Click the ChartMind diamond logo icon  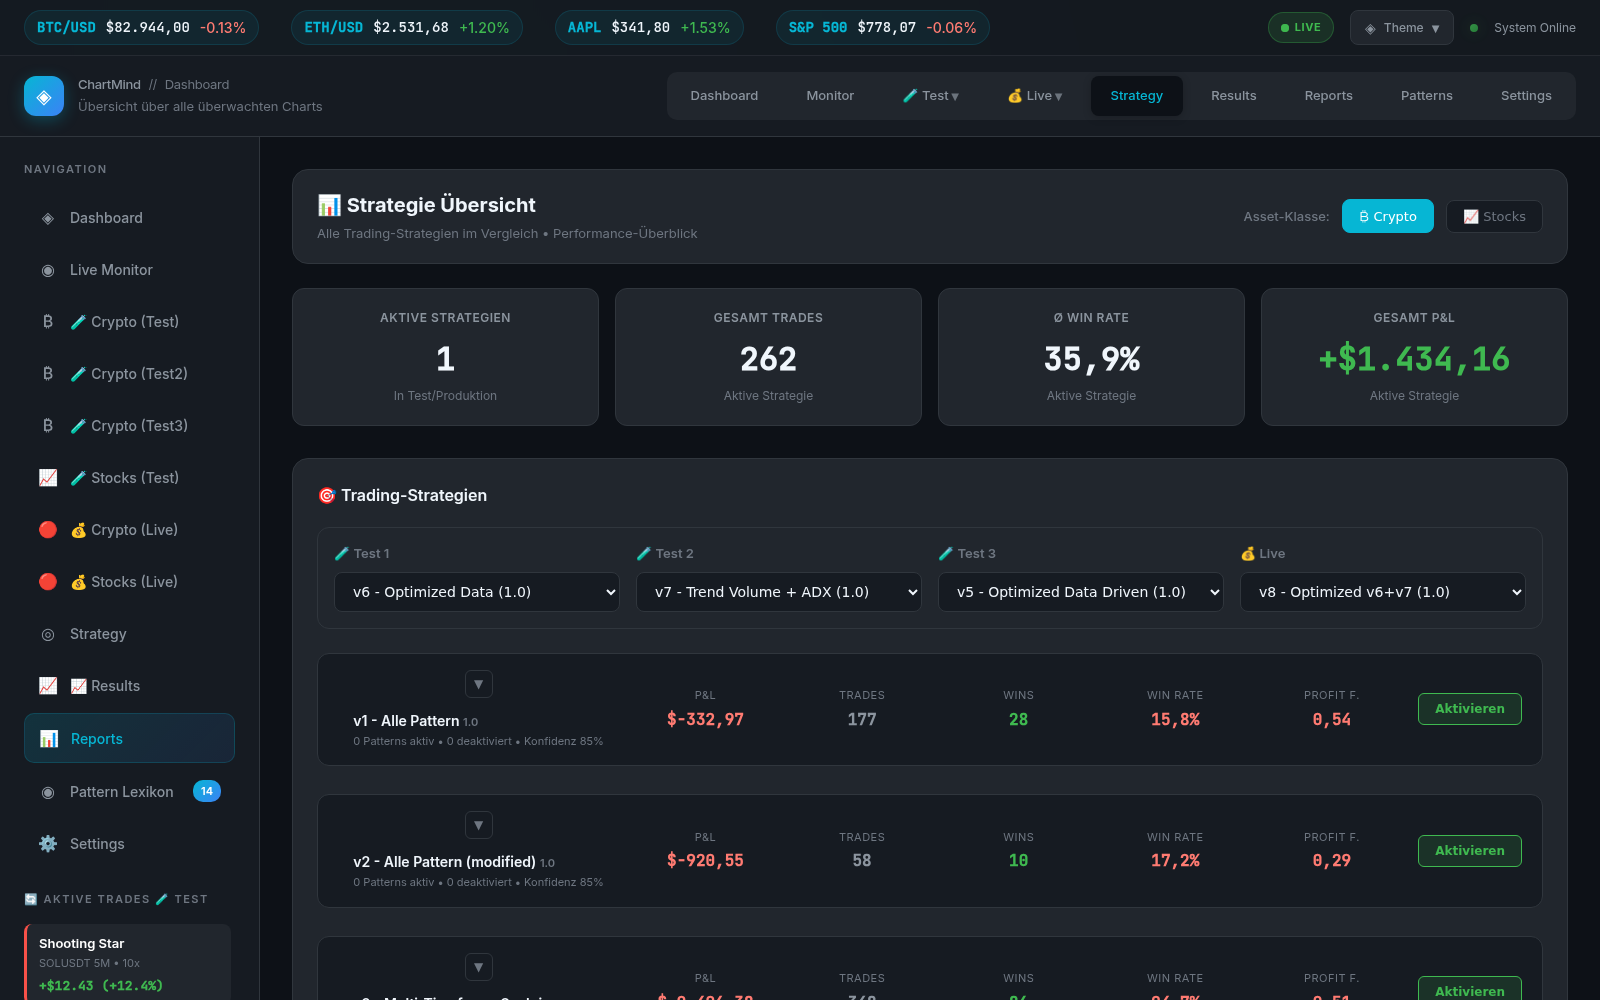(44, 96)
